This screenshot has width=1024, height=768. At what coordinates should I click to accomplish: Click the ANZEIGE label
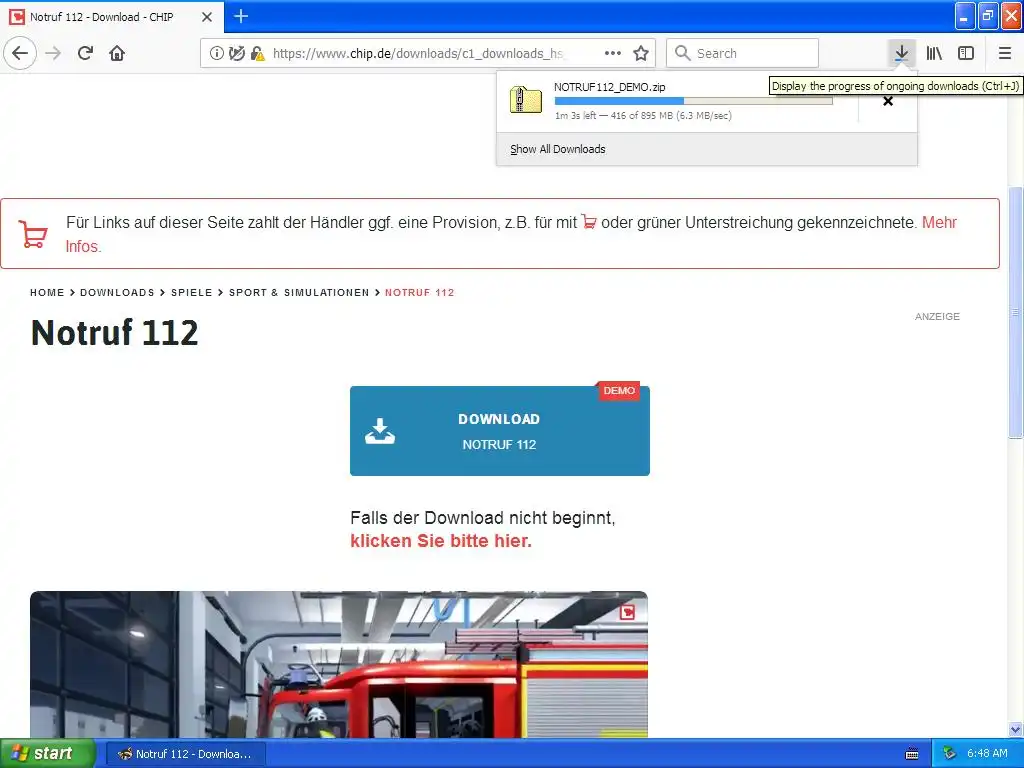[937, 316]
